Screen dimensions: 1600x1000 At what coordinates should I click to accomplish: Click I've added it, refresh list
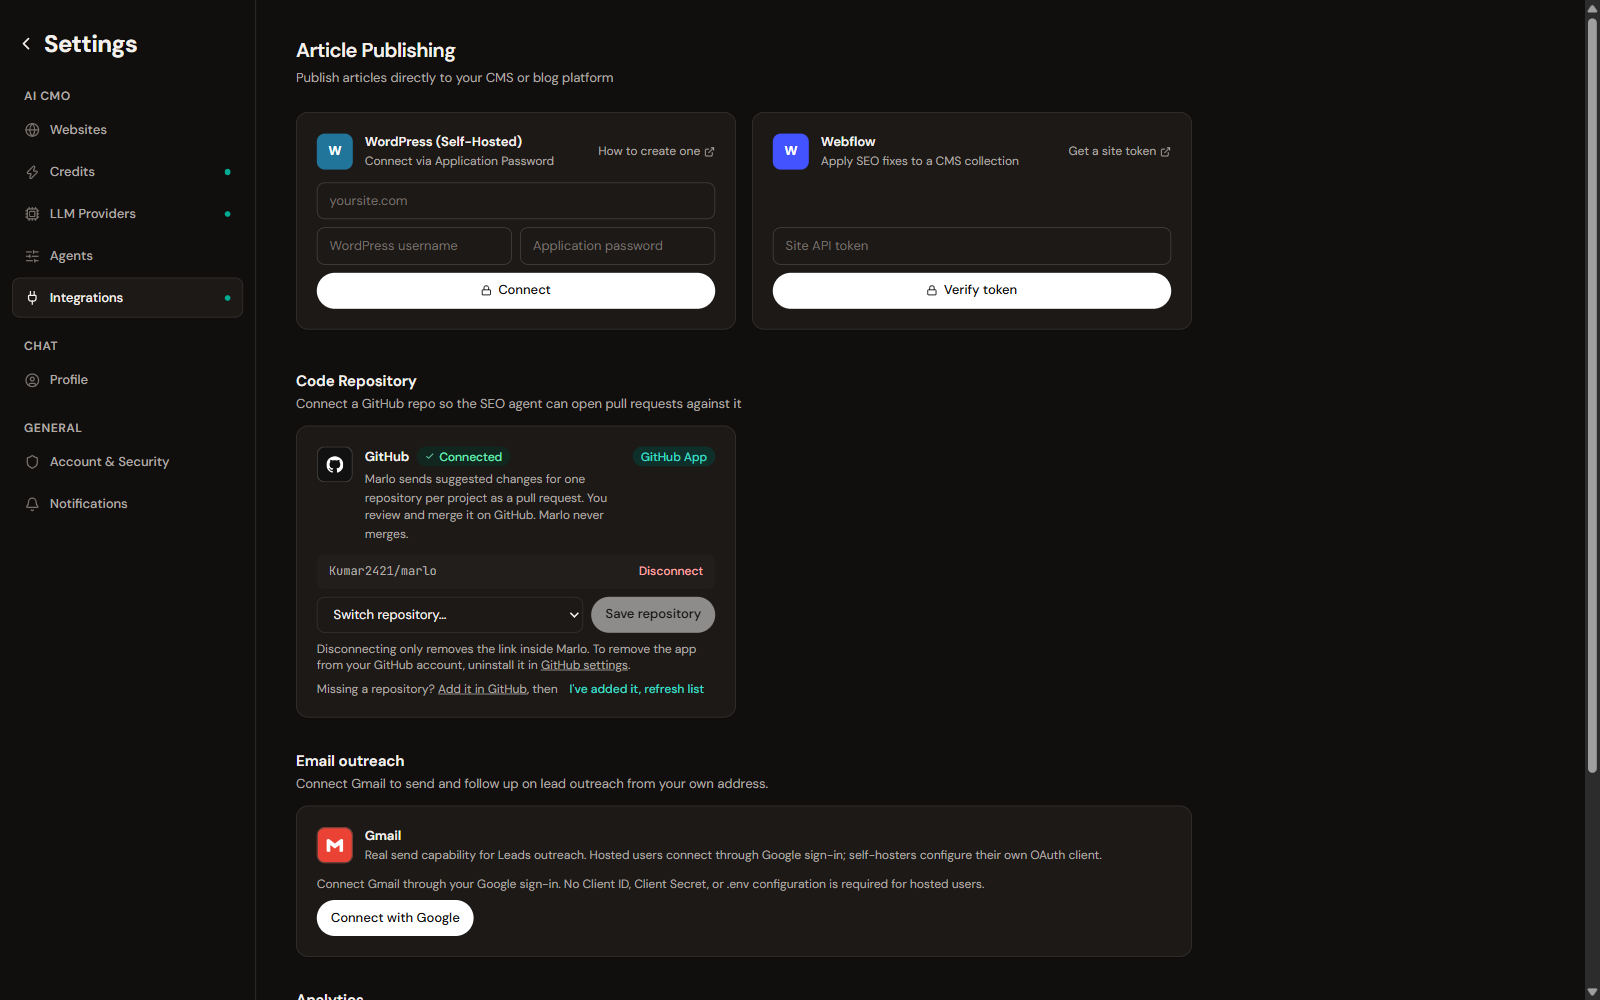[636, 689]
